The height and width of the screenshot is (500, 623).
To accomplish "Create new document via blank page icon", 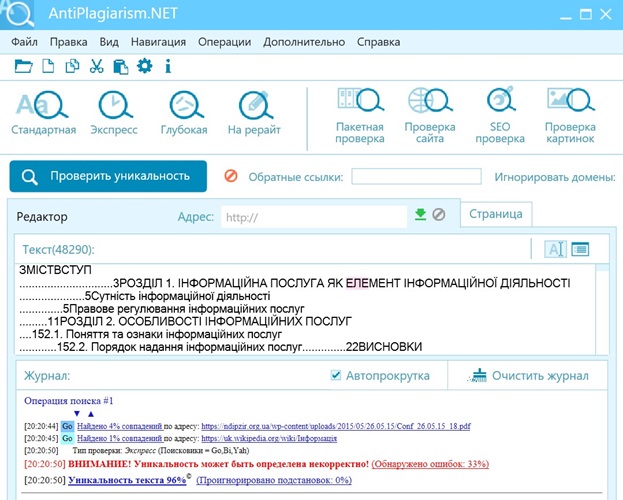I will 48,66.
